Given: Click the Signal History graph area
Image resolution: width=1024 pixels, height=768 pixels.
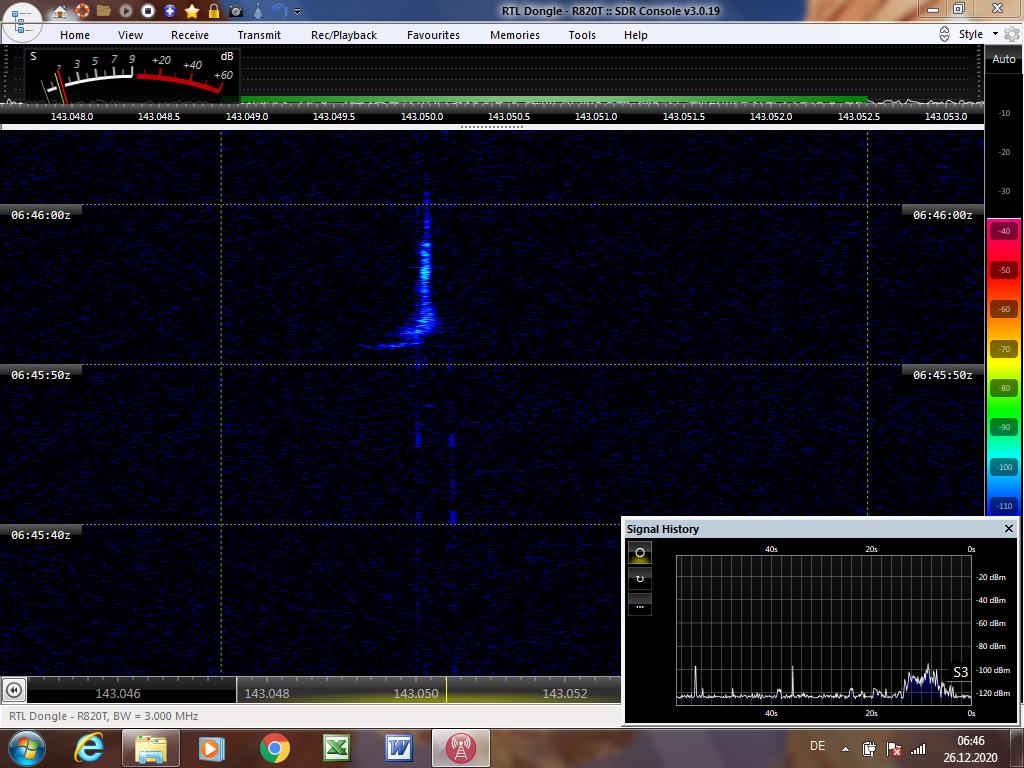Looking at the screenshot, I should coord(824,630).
